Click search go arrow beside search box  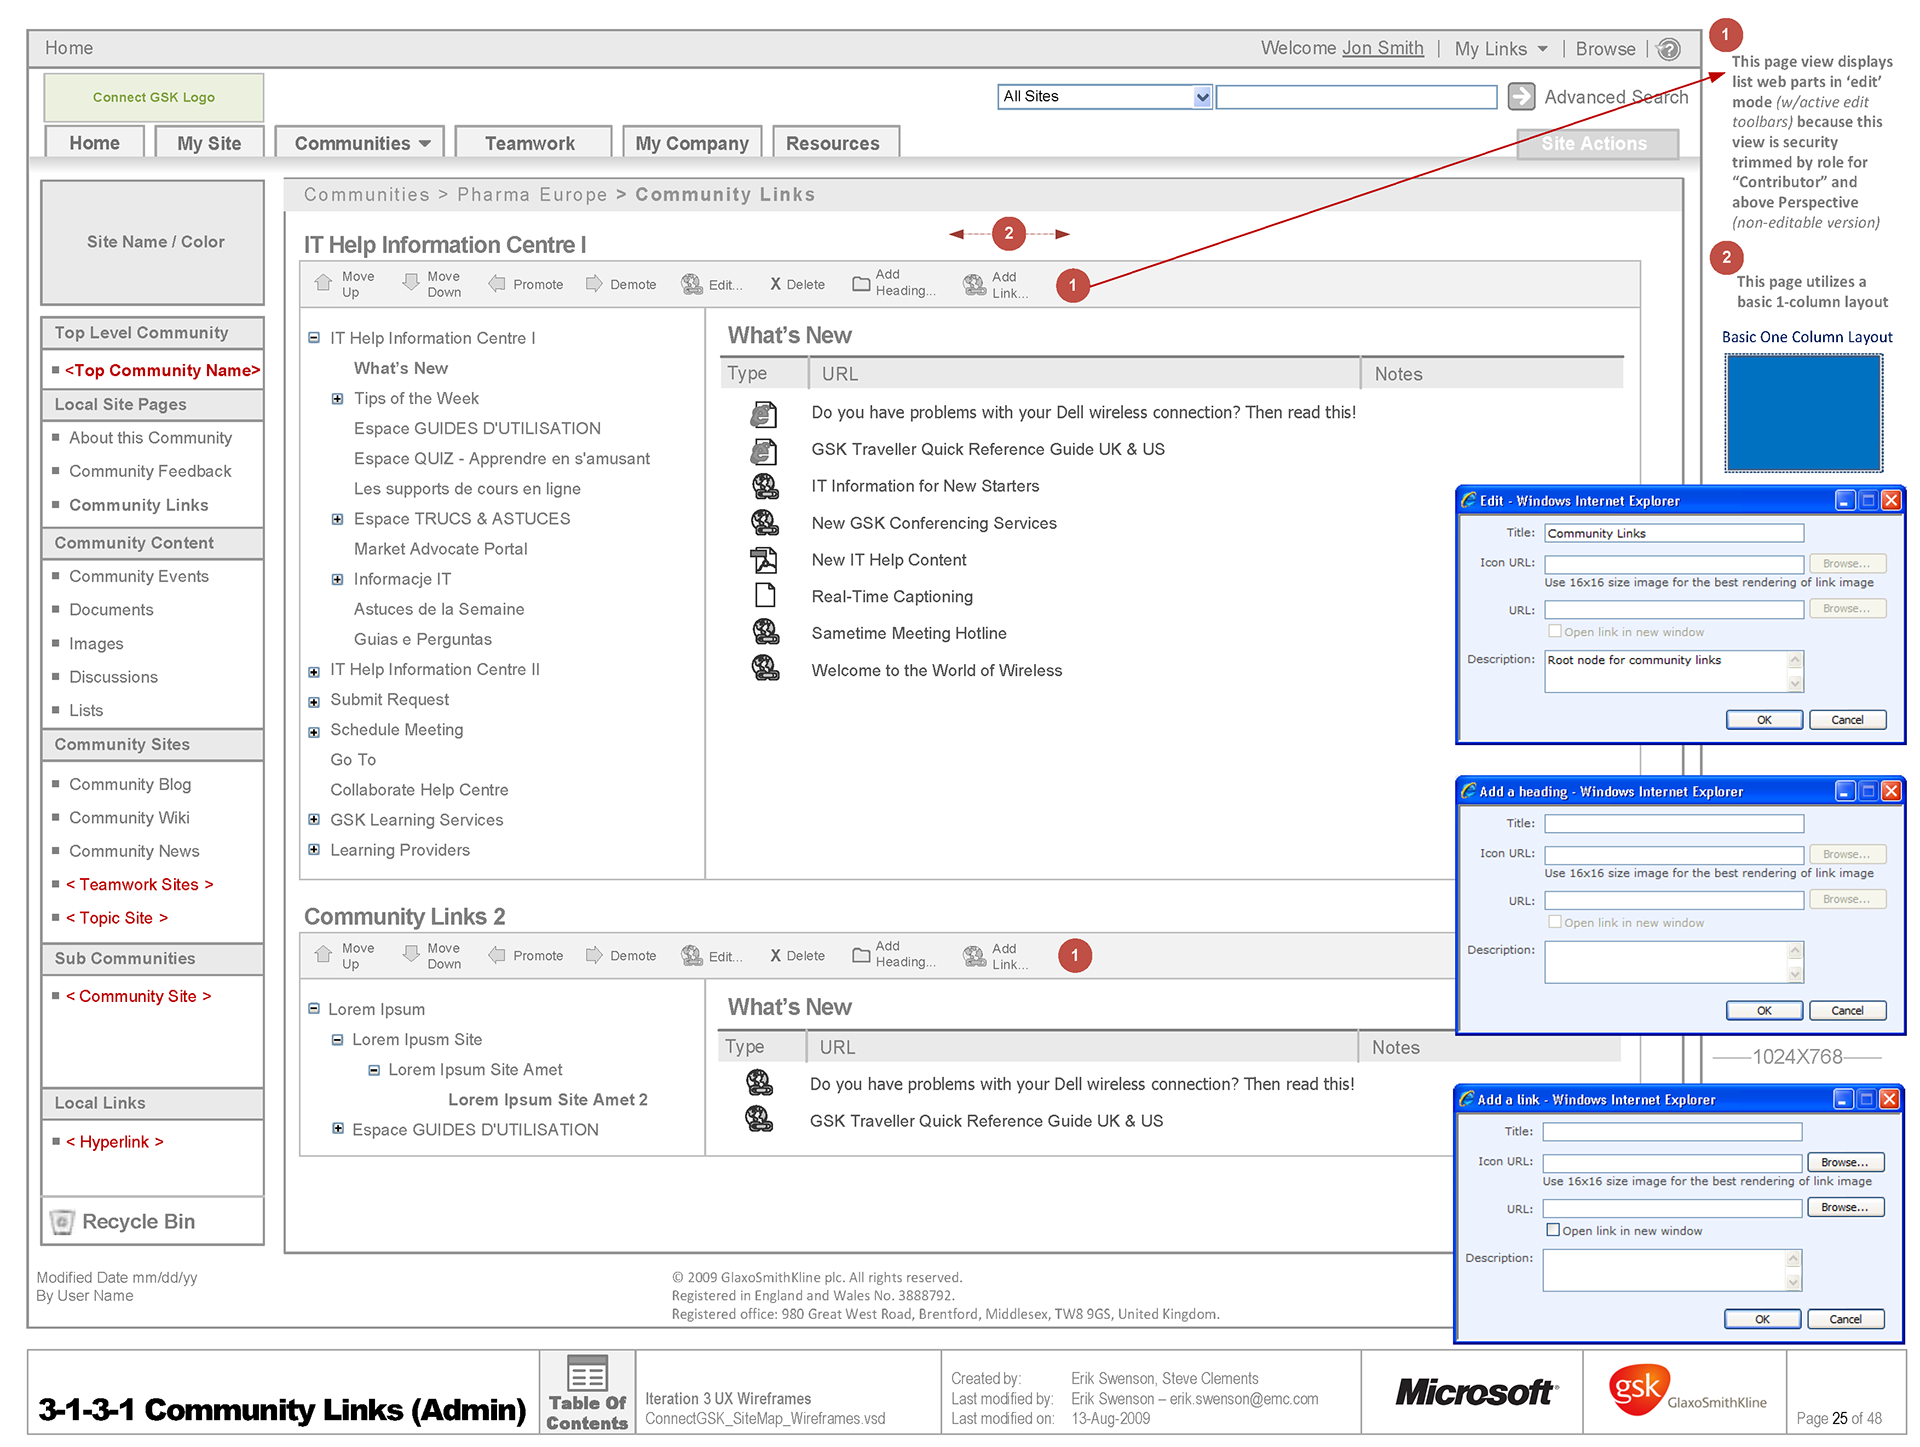1521,96
